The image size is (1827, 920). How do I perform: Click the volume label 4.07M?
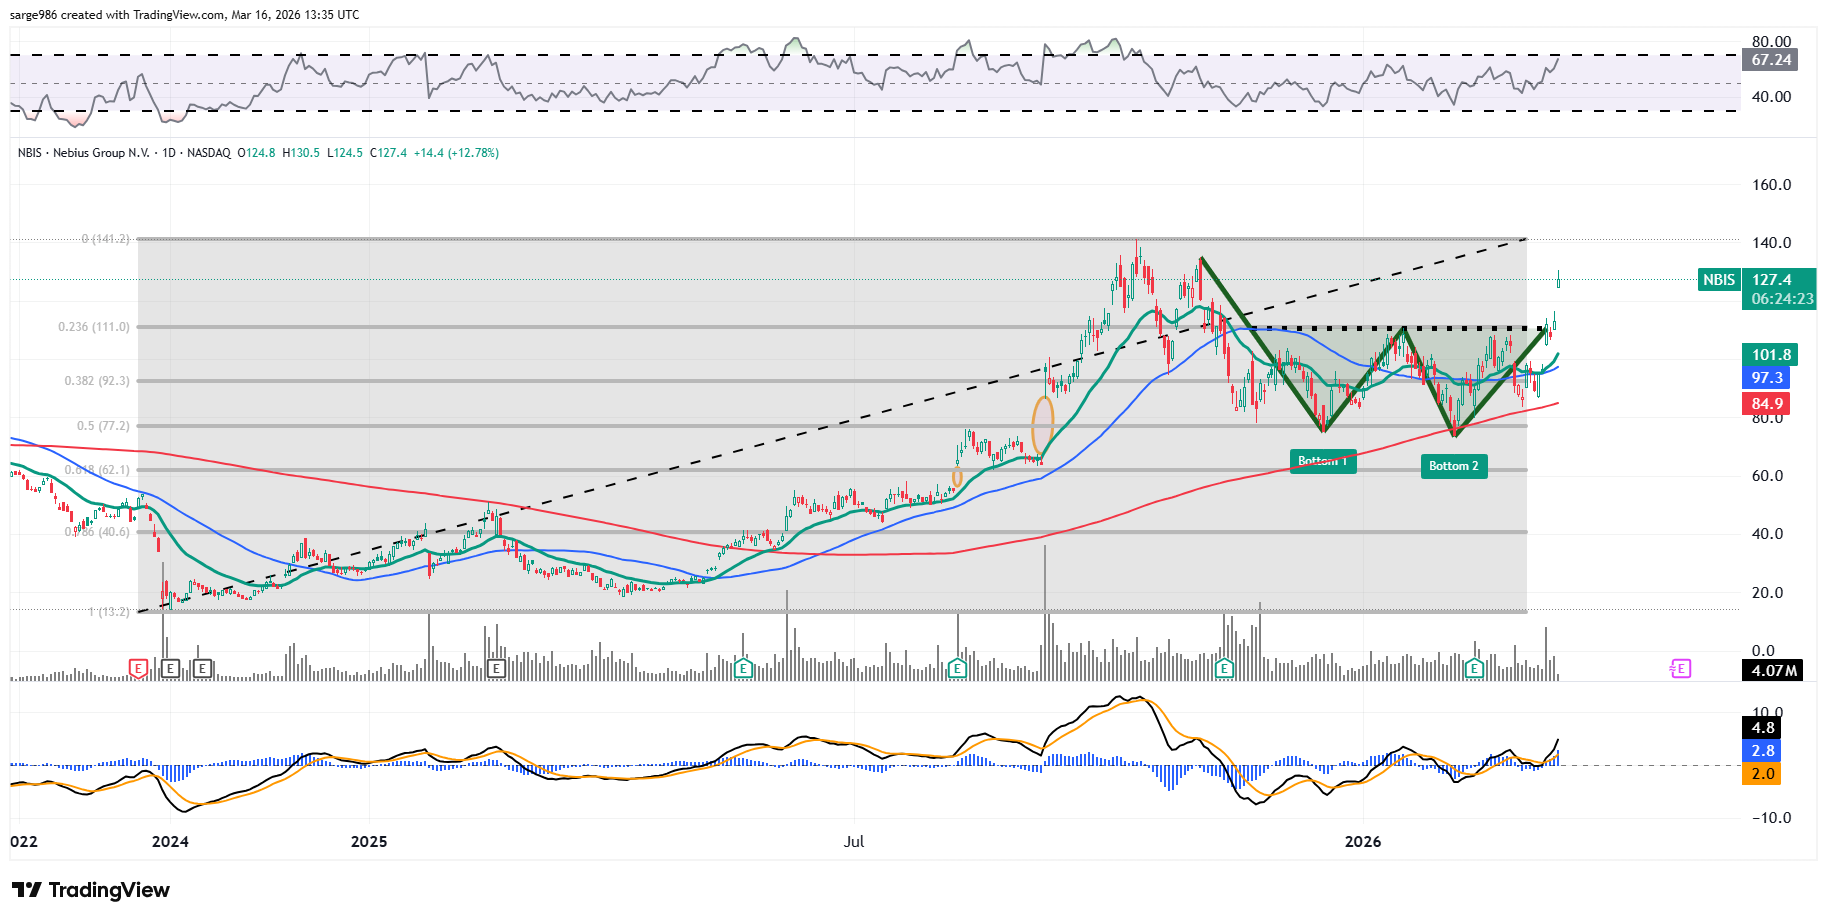(x=1774, y=671)
